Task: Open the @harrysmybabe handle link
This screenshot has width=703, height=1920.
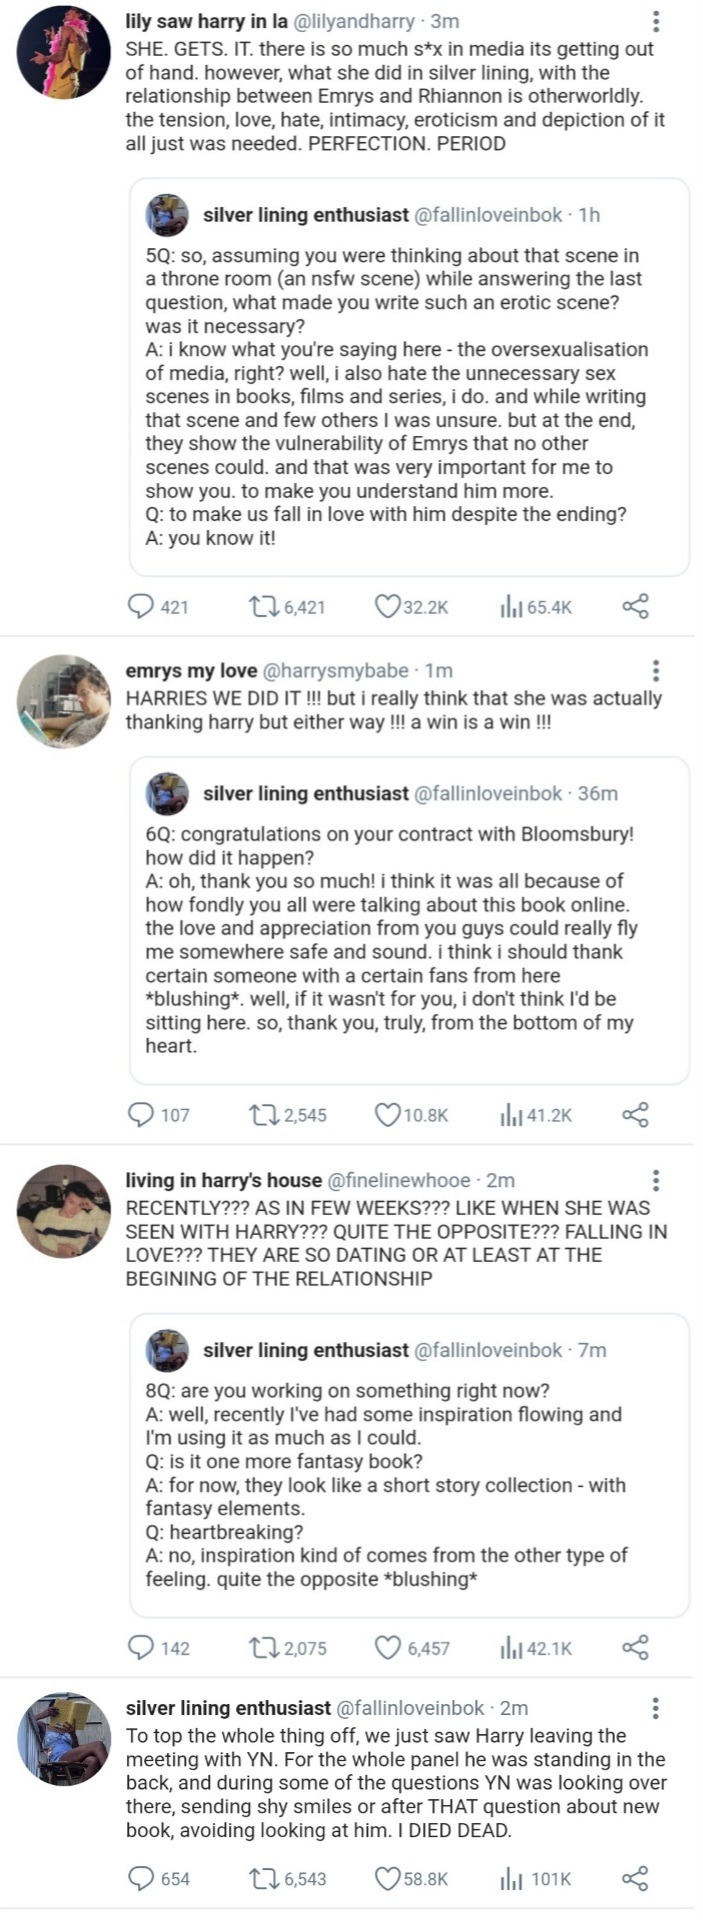Action: coord(339,671)
